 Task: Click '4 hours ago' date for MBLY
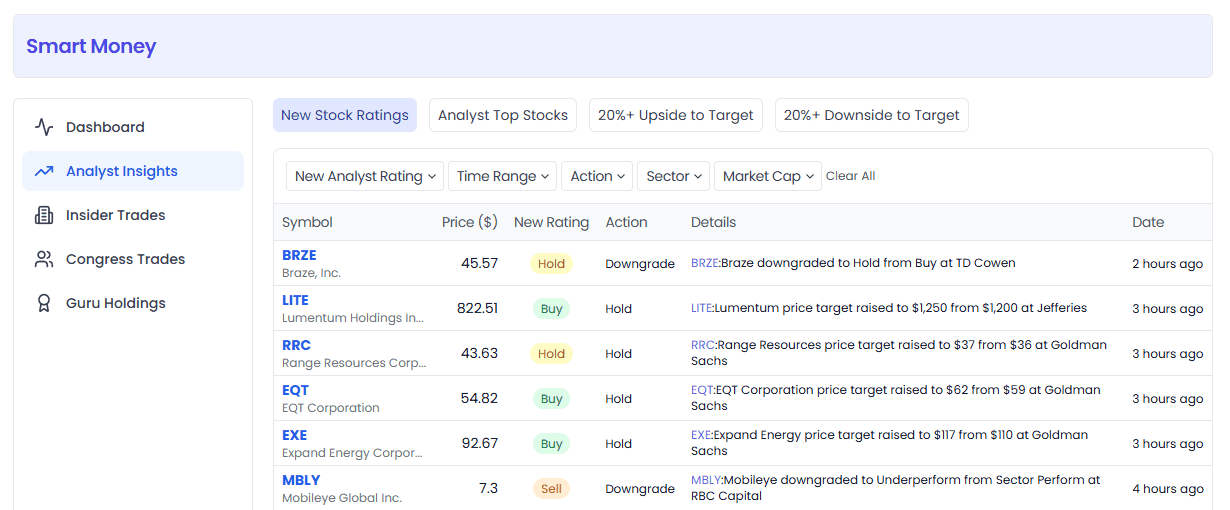coord(1167,489)
